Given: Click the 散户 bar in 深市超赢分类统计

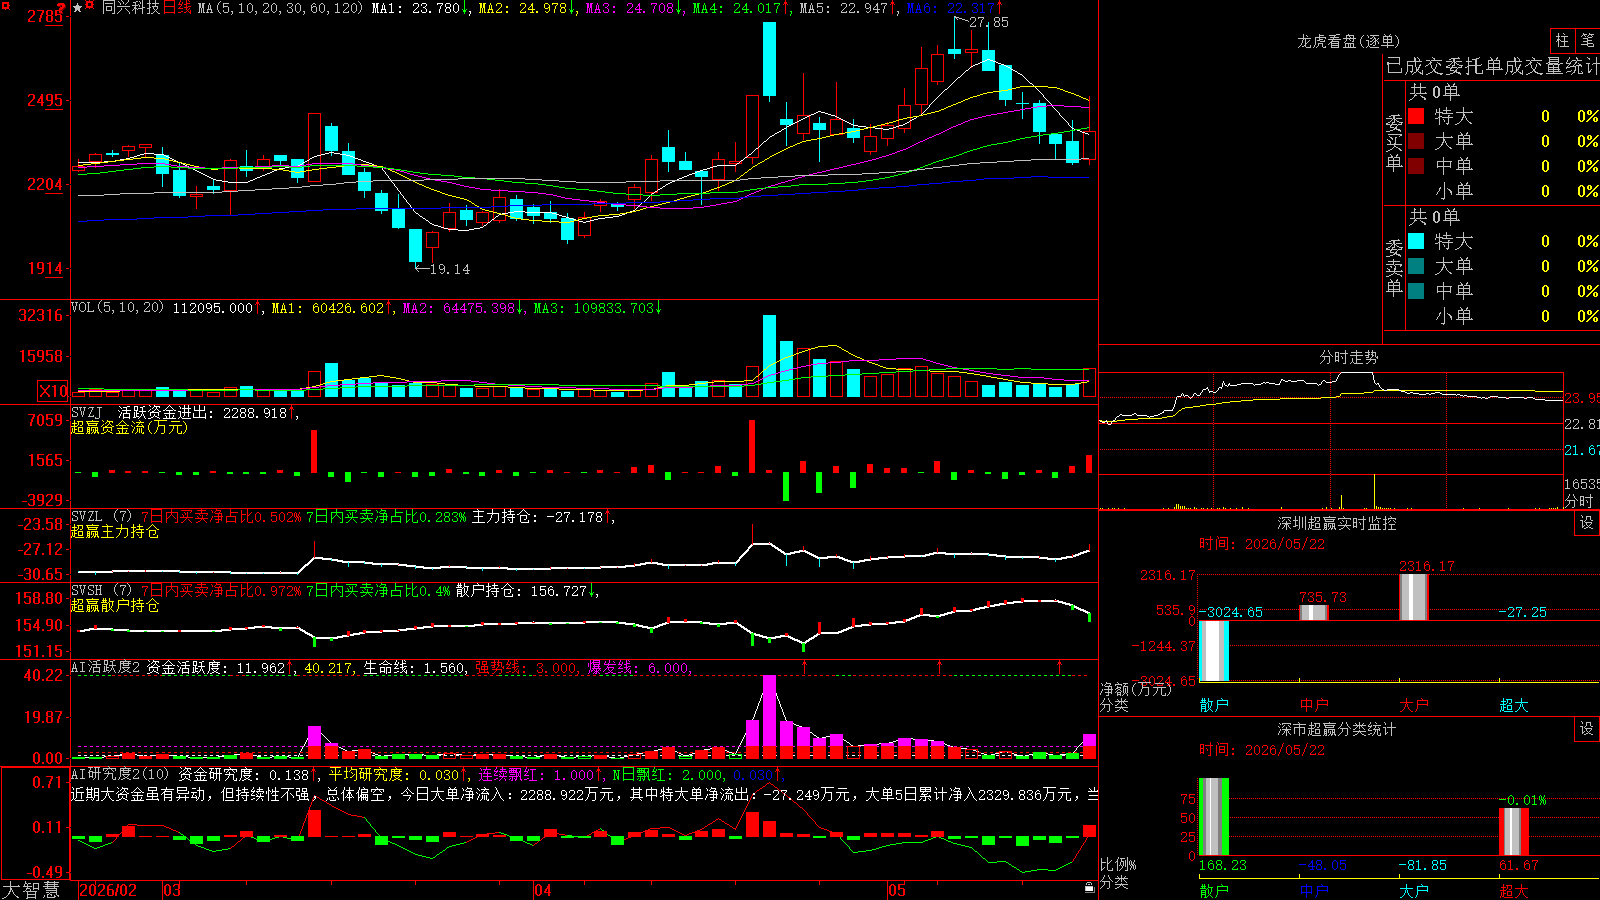Looking at the screenshot, I should pos(1214,817).
